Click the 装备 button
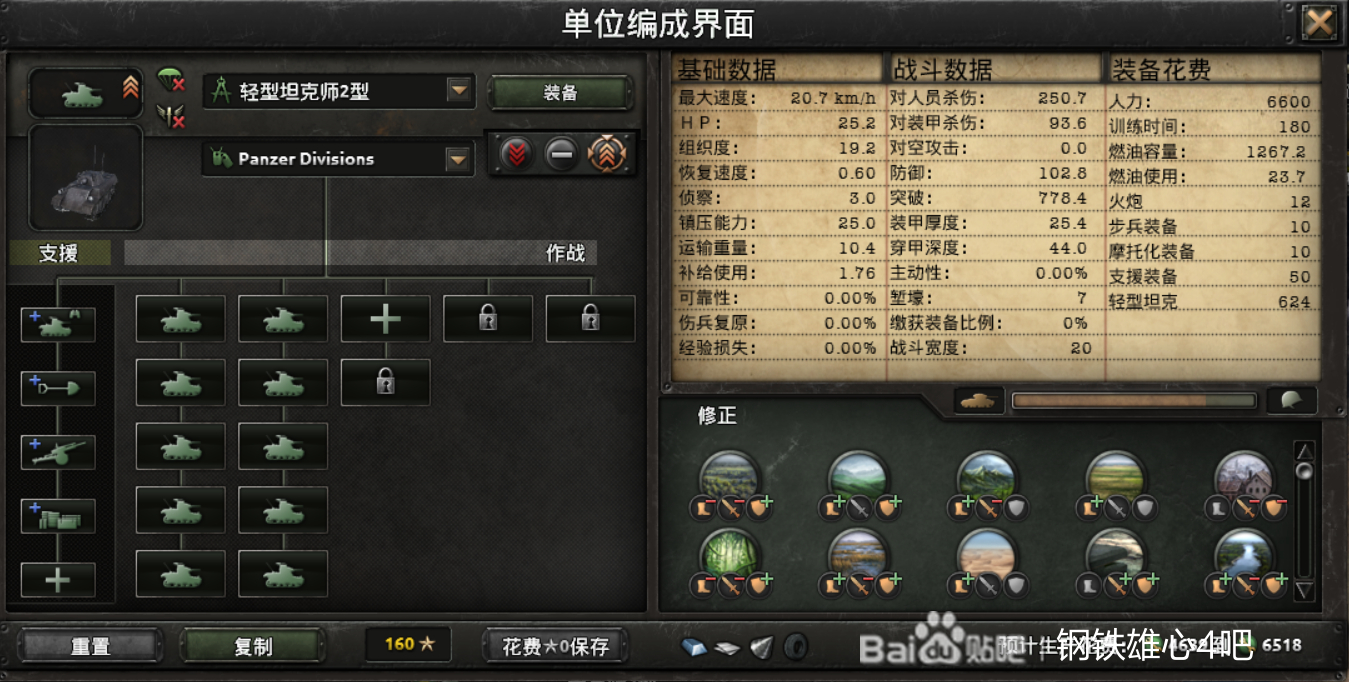The width and height of the screenshot is (1349, 682). (x=560, y=93)
